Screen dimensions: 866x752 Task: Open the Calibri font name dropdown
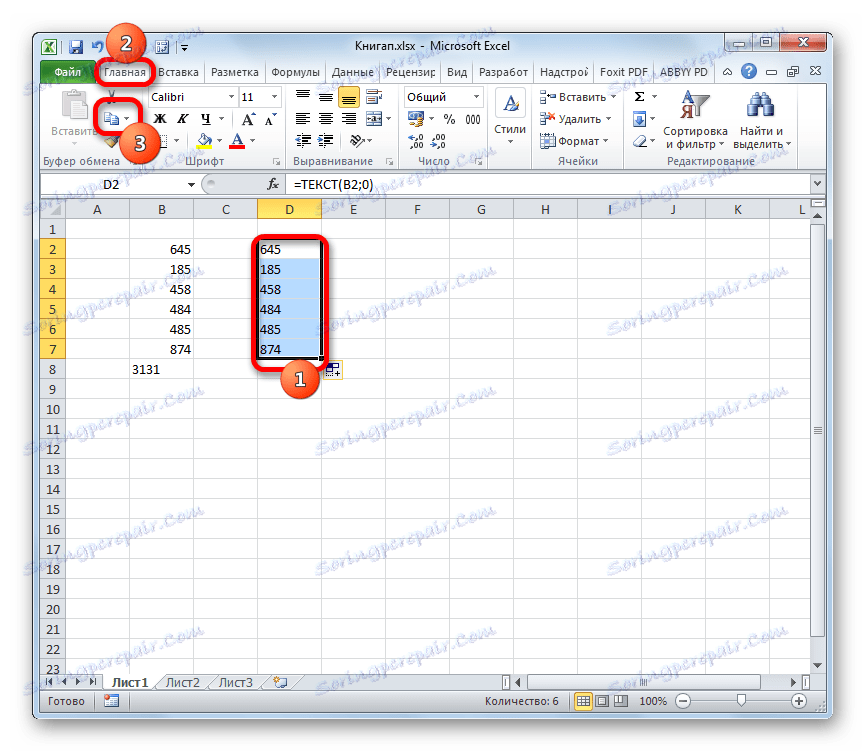coord(231,97)
